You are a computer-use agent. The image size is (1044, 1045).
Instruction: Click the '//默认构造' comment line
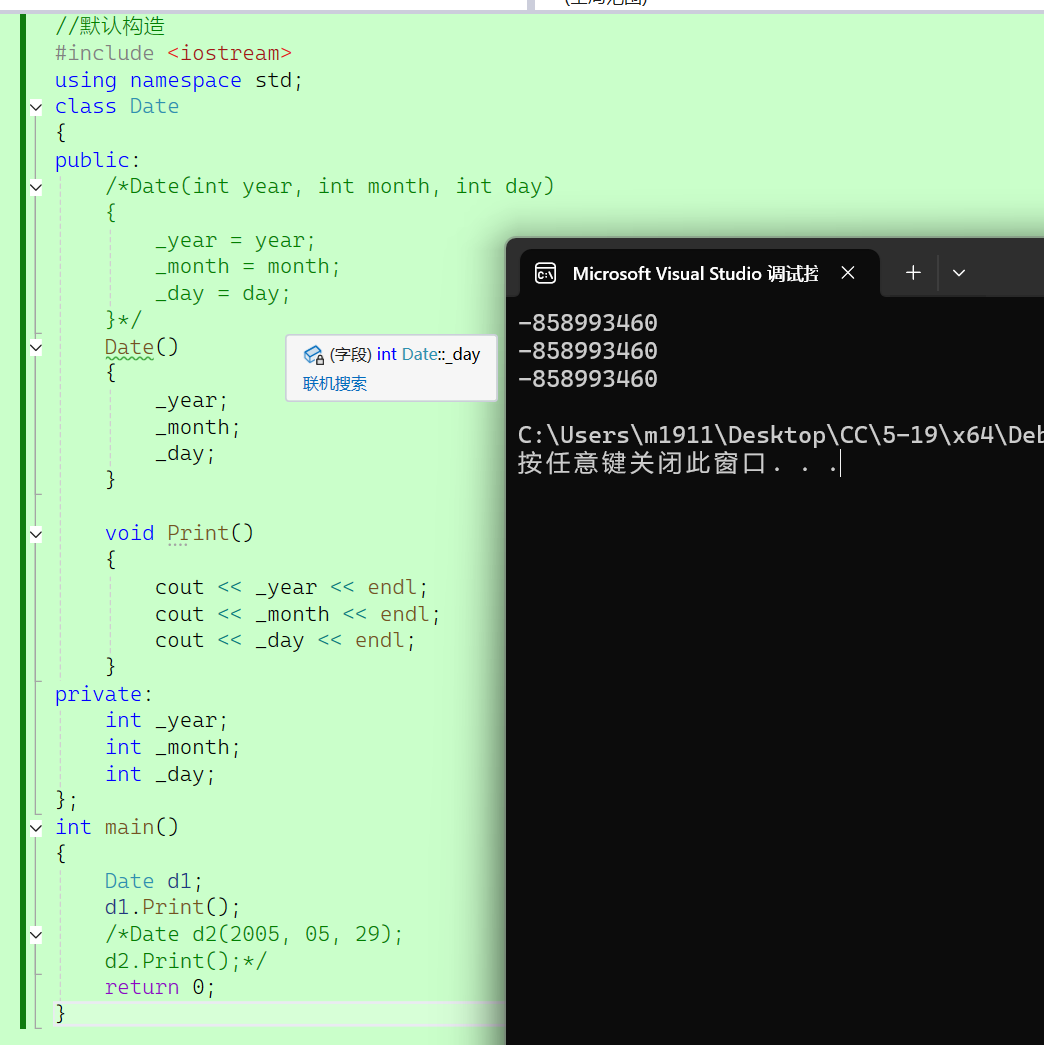[x=110, y=26]
